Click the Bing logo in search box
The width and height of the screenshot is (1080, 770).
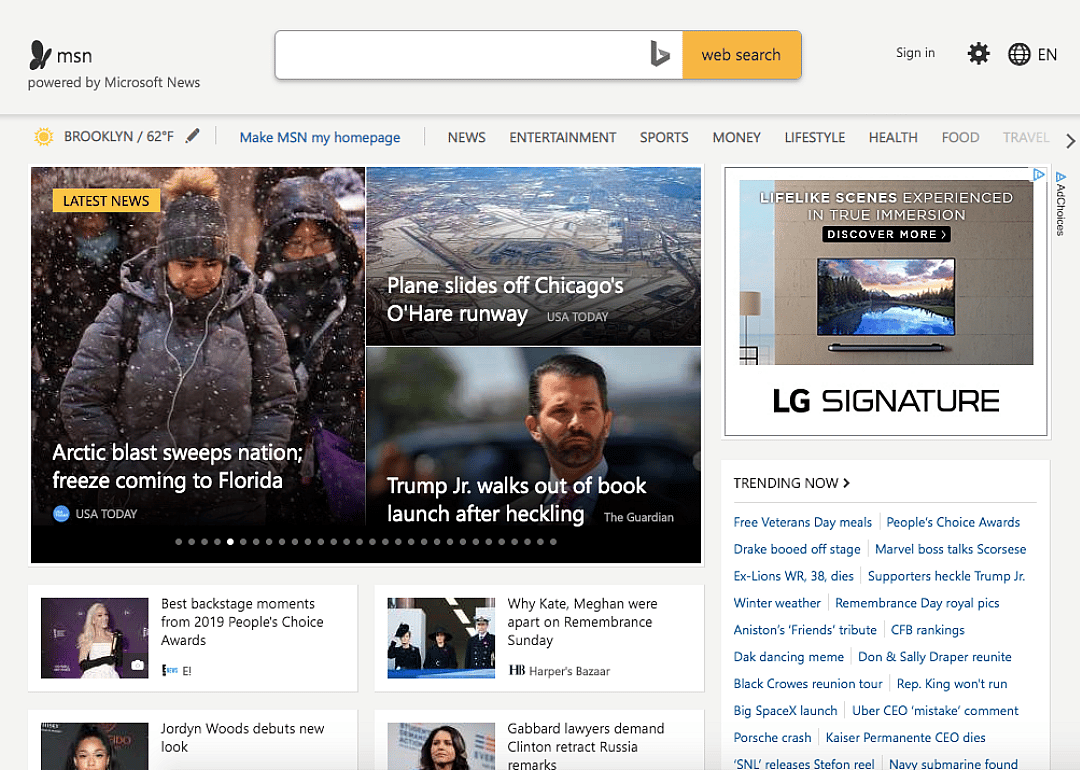(659, 54)
